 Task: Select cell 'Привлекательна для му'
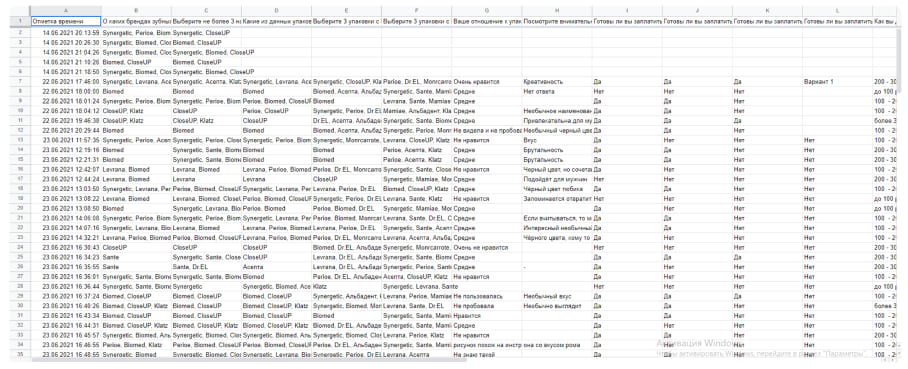(x=557, y=120)
